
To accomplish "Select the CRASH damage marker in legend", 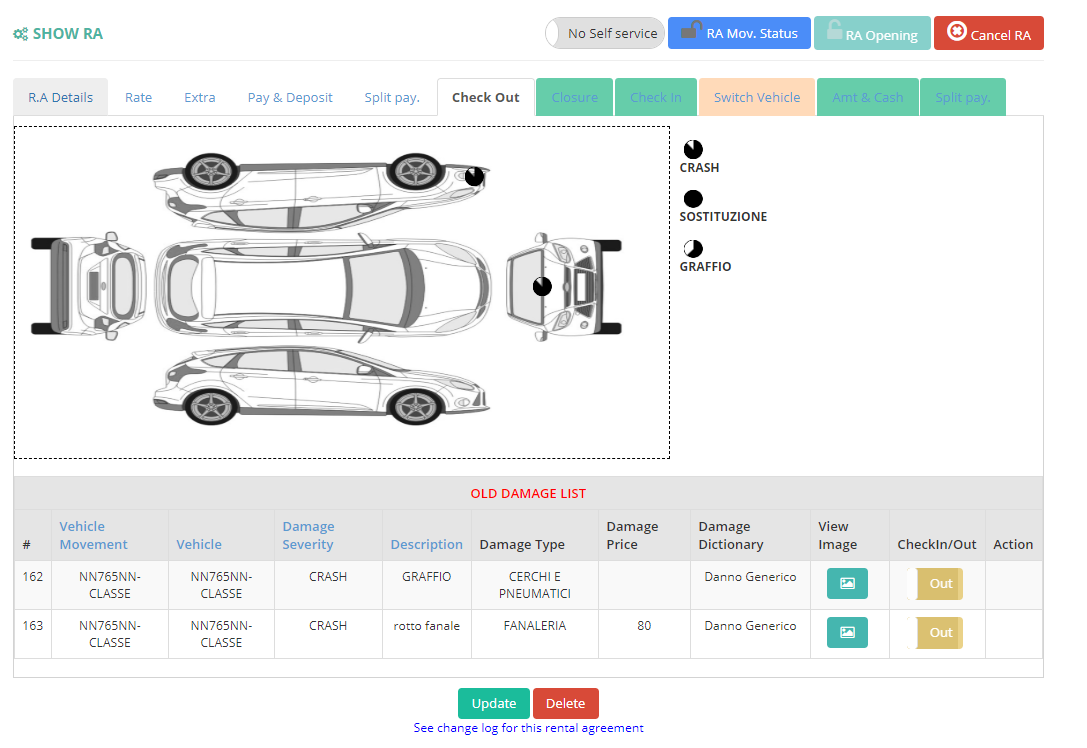I will click(x=693, y=149).
